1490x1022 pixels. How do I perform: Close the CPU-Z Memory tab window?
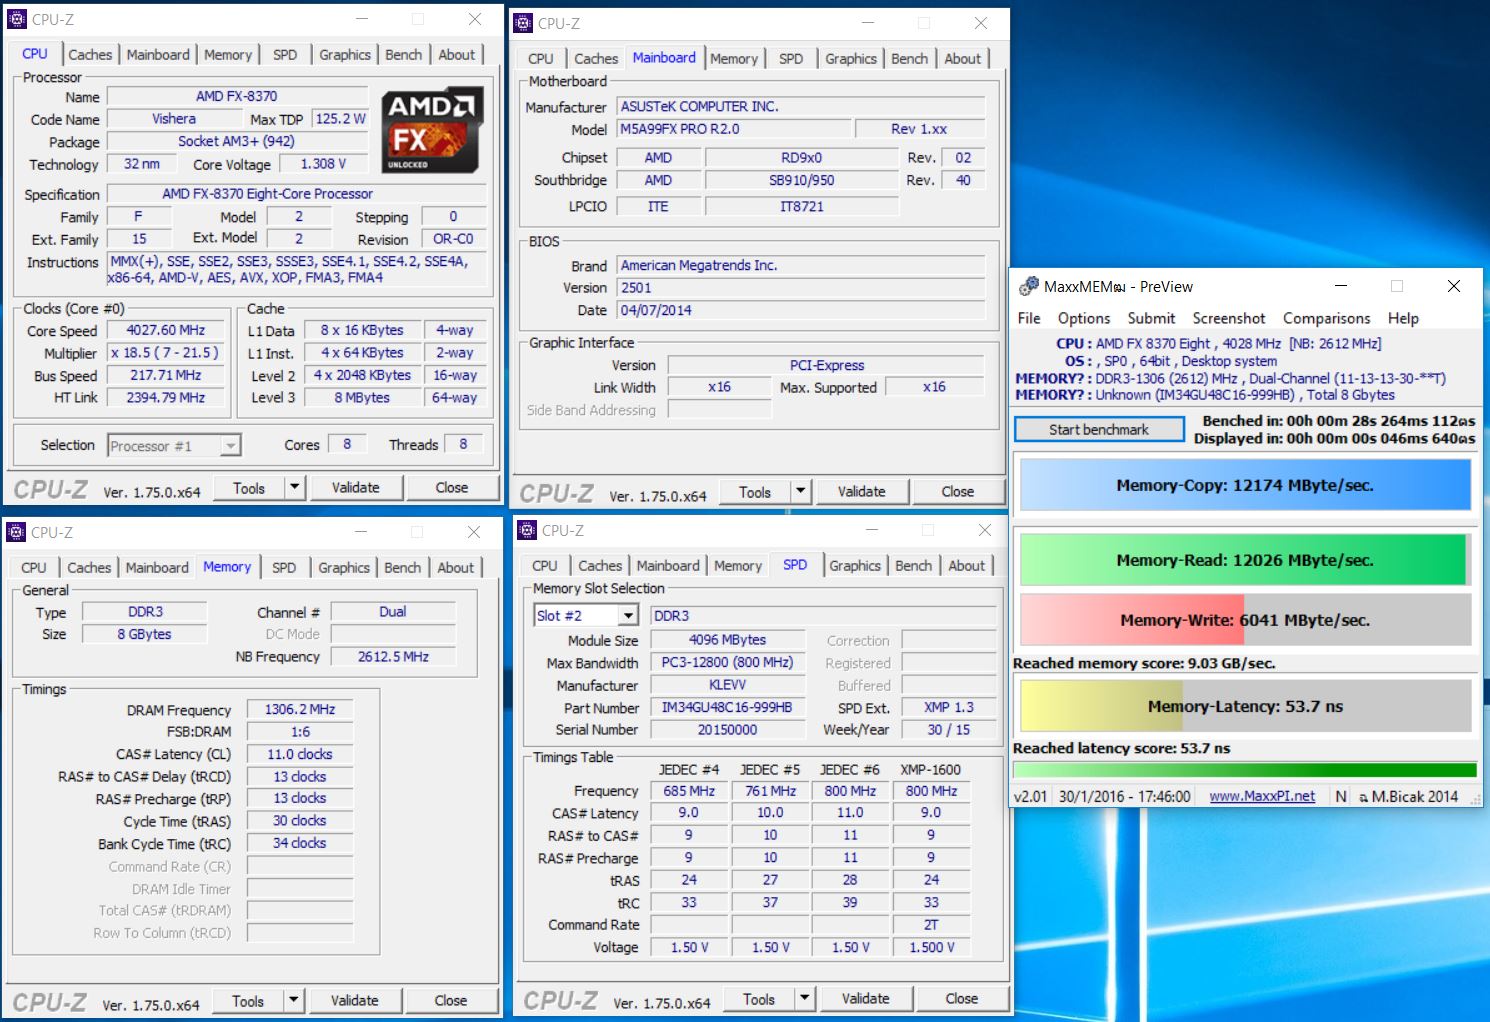tap(473, 532)
